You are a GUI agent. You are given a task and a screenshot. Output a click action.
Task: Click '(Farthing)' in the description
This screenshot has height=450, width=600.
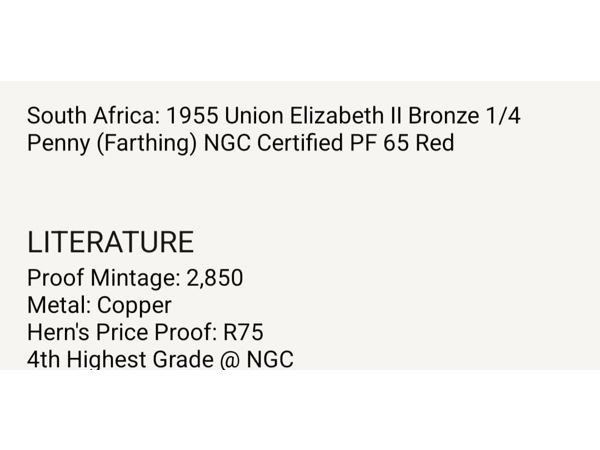tap(147, 143)
